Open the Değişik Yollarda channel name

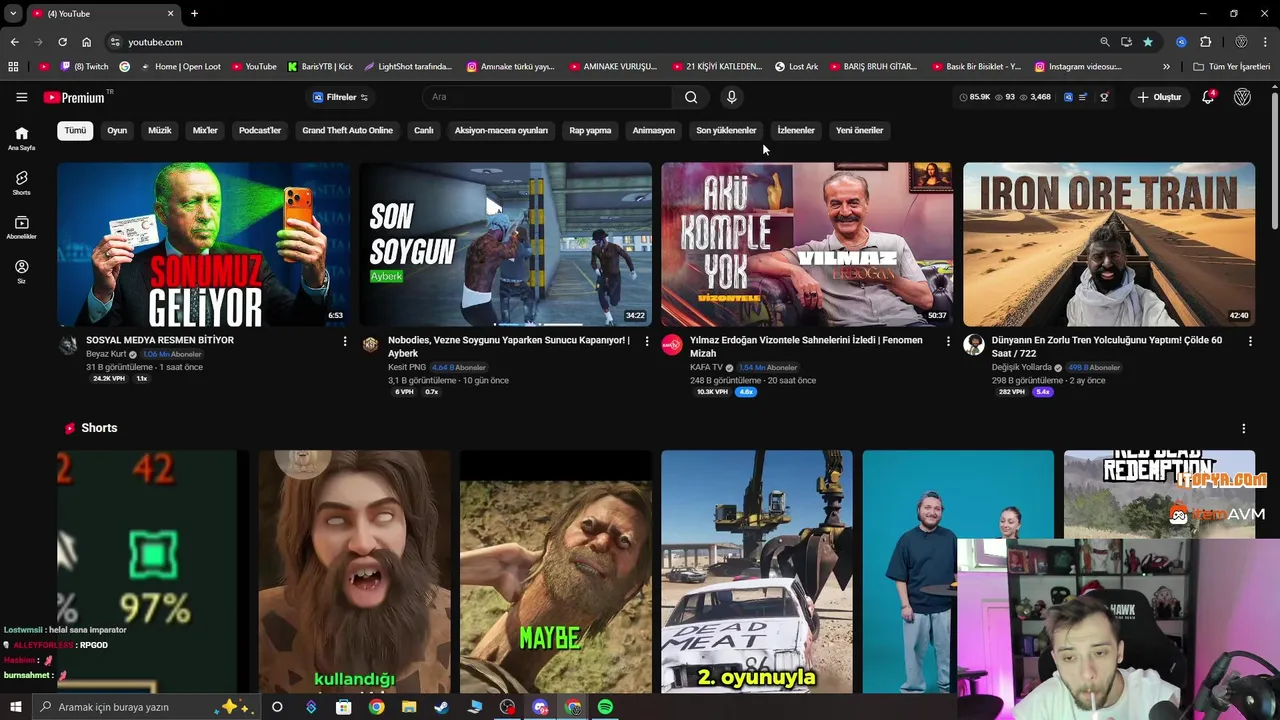1021,367
